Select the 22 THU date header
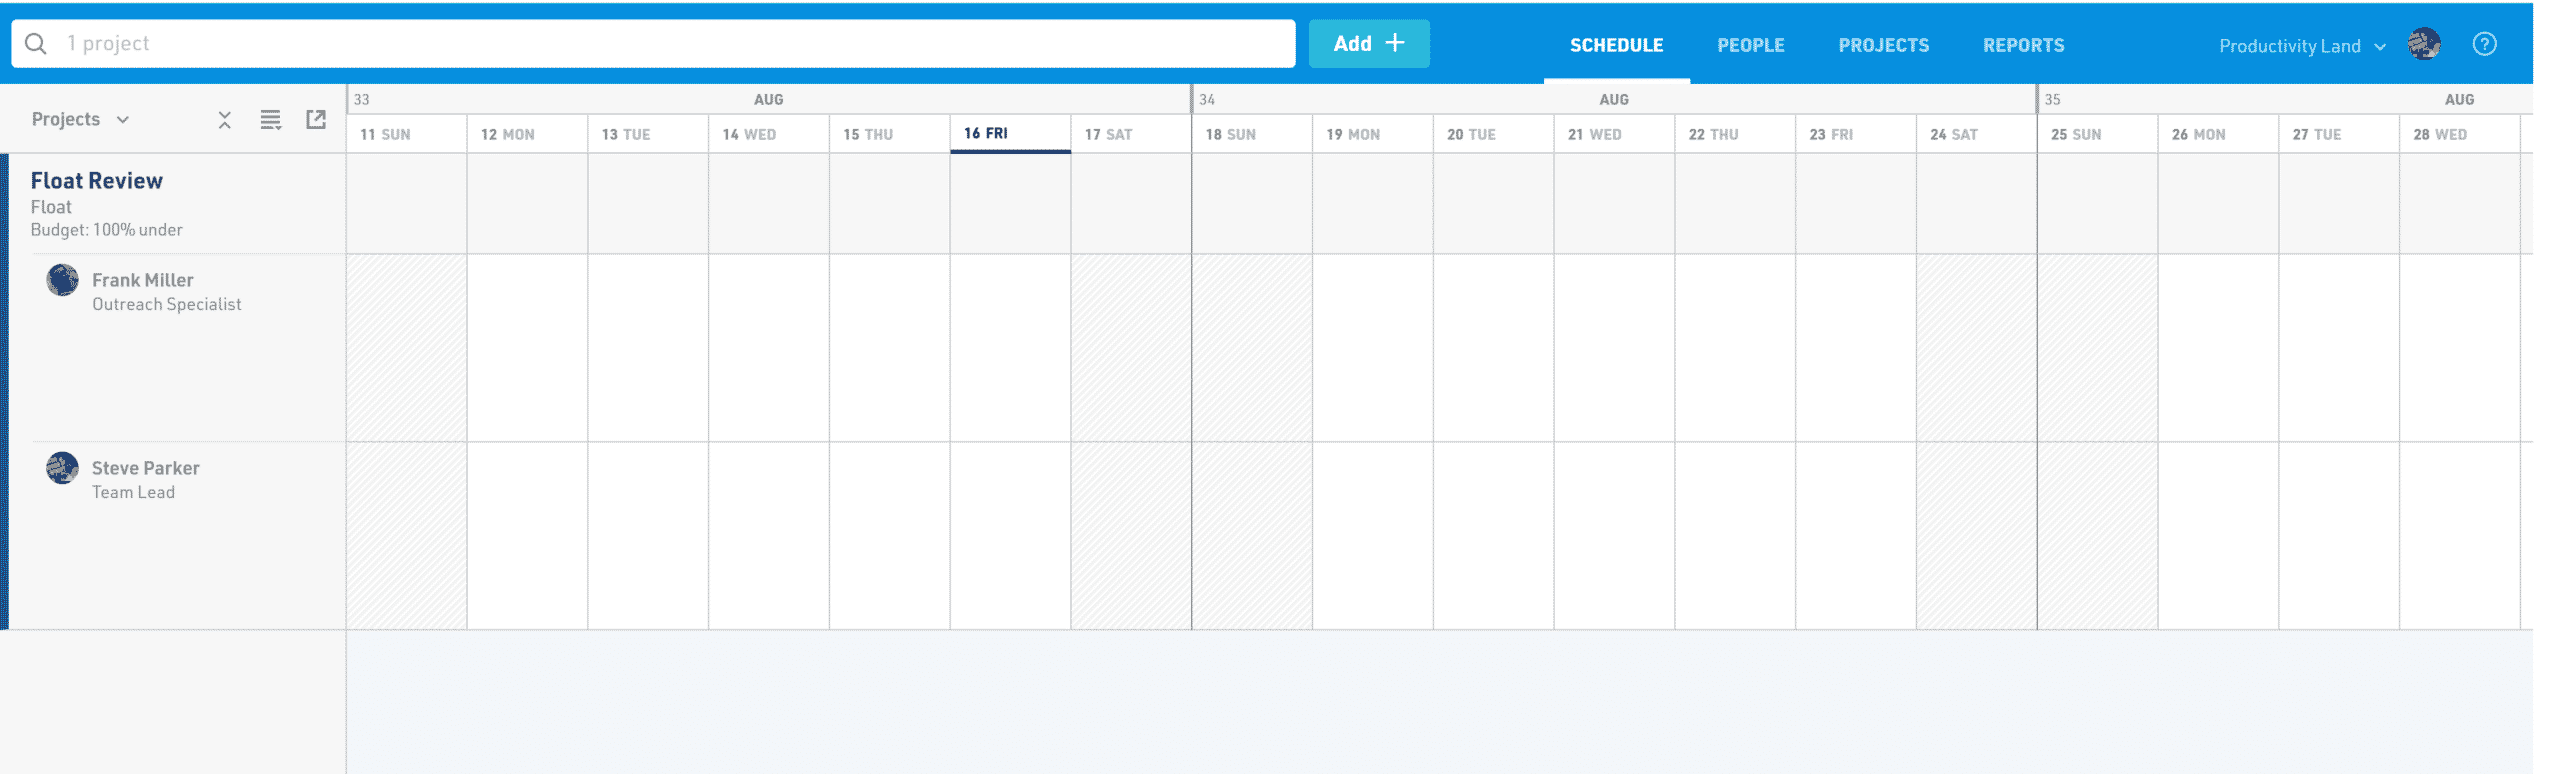The width and height of the screenshot is (2560, 774). pos(1734,134)
